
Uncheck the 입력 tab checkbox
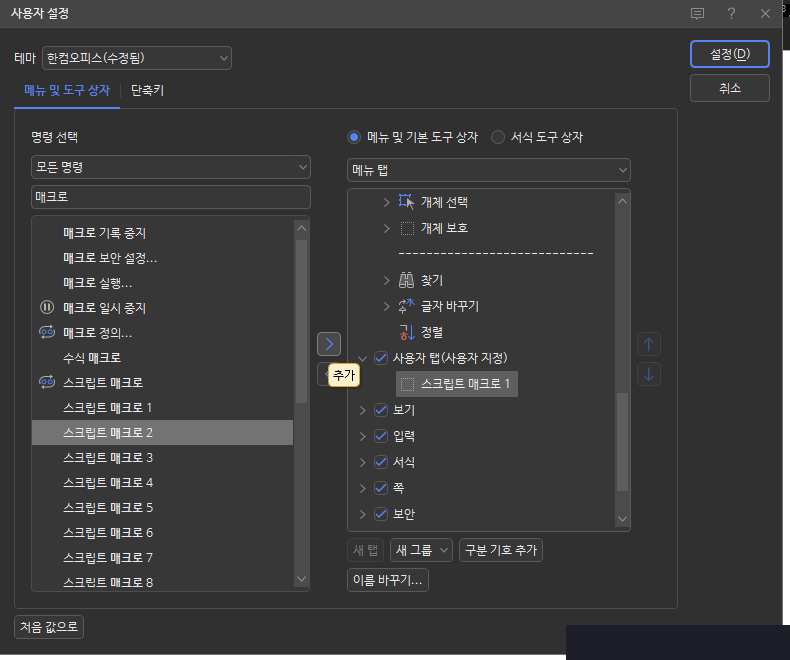tap(381, 436)
